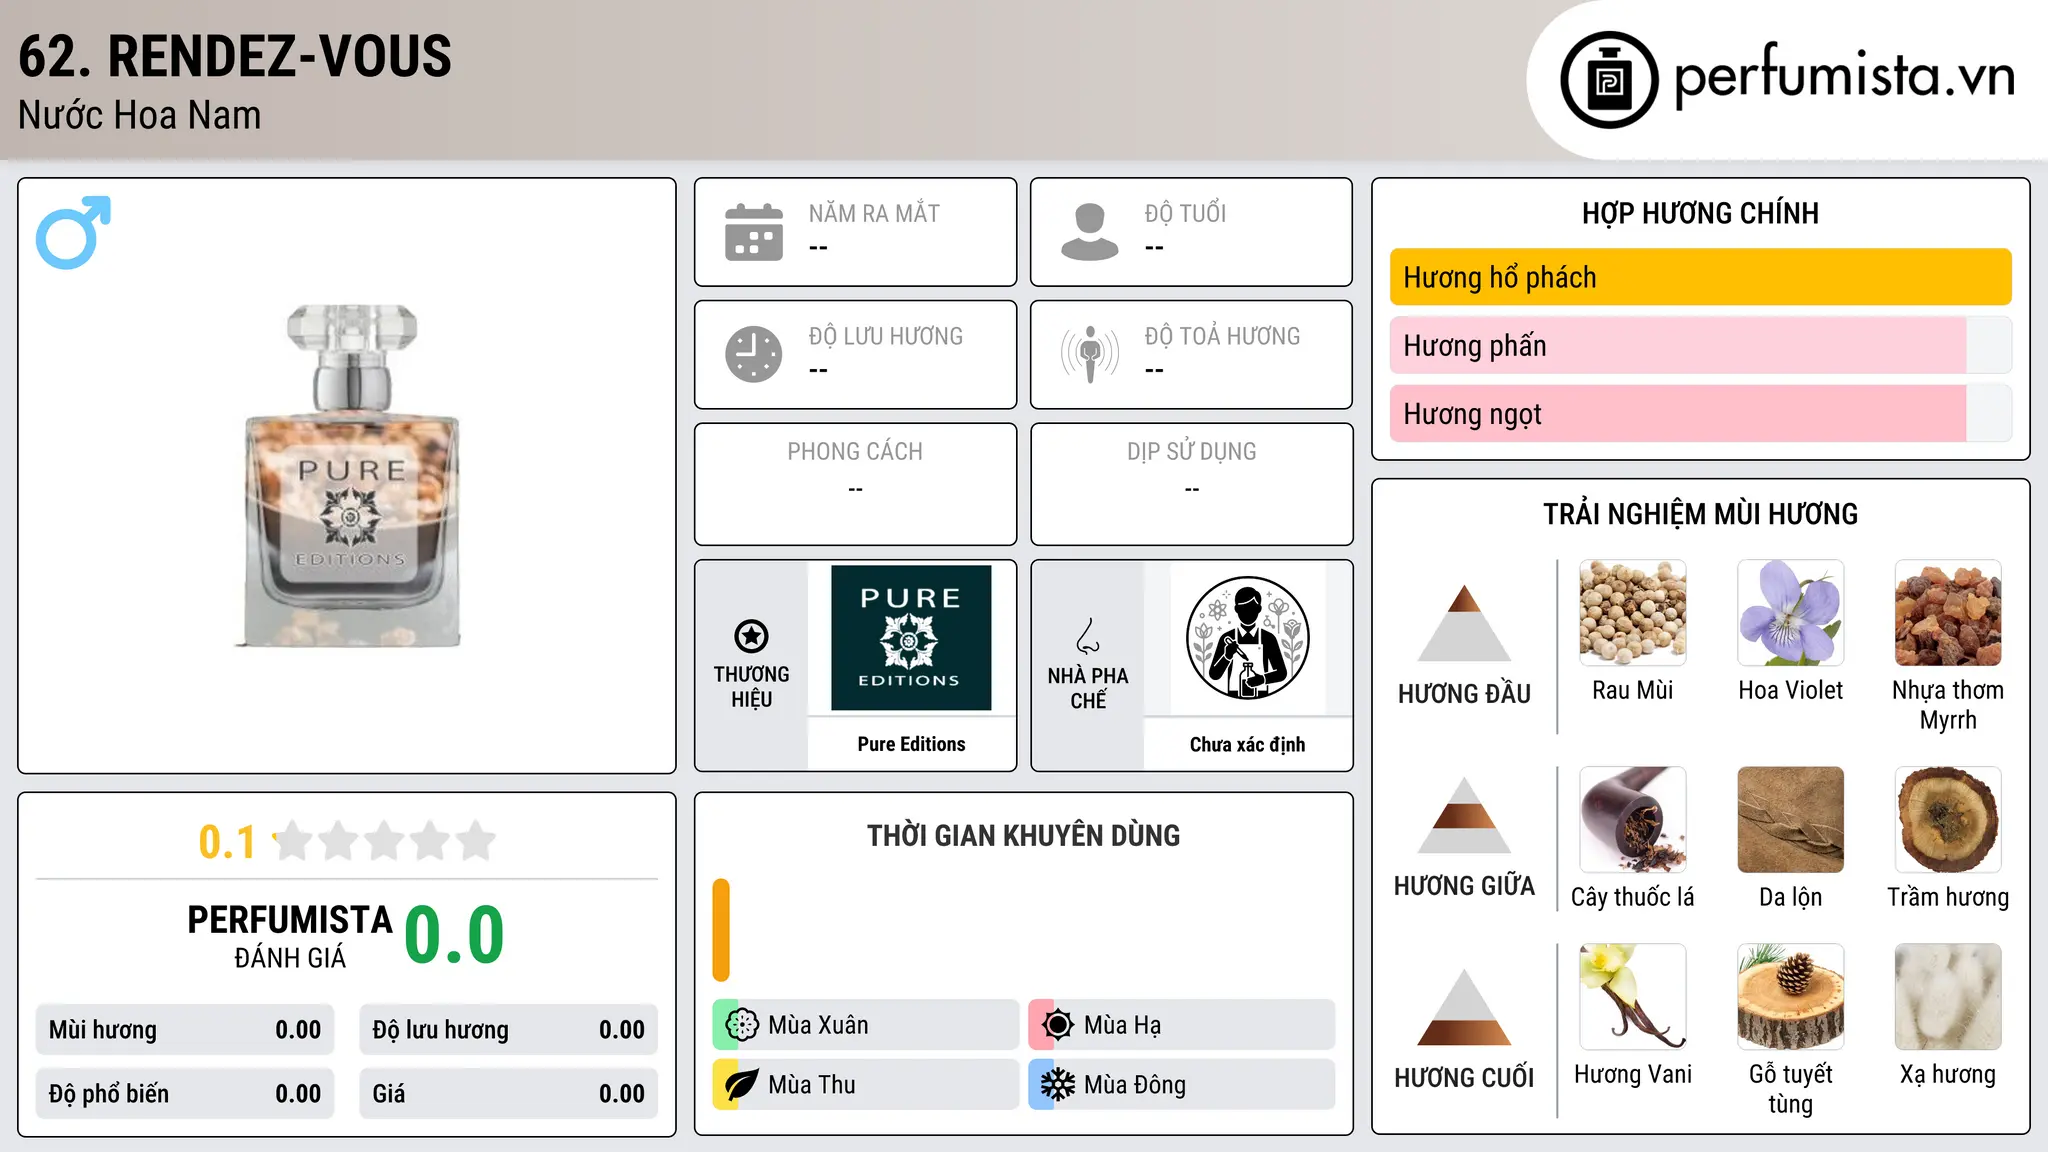2048x1152 pixels.
Task: Open the Pure Editions perfume bottle image
Action: 350,476
